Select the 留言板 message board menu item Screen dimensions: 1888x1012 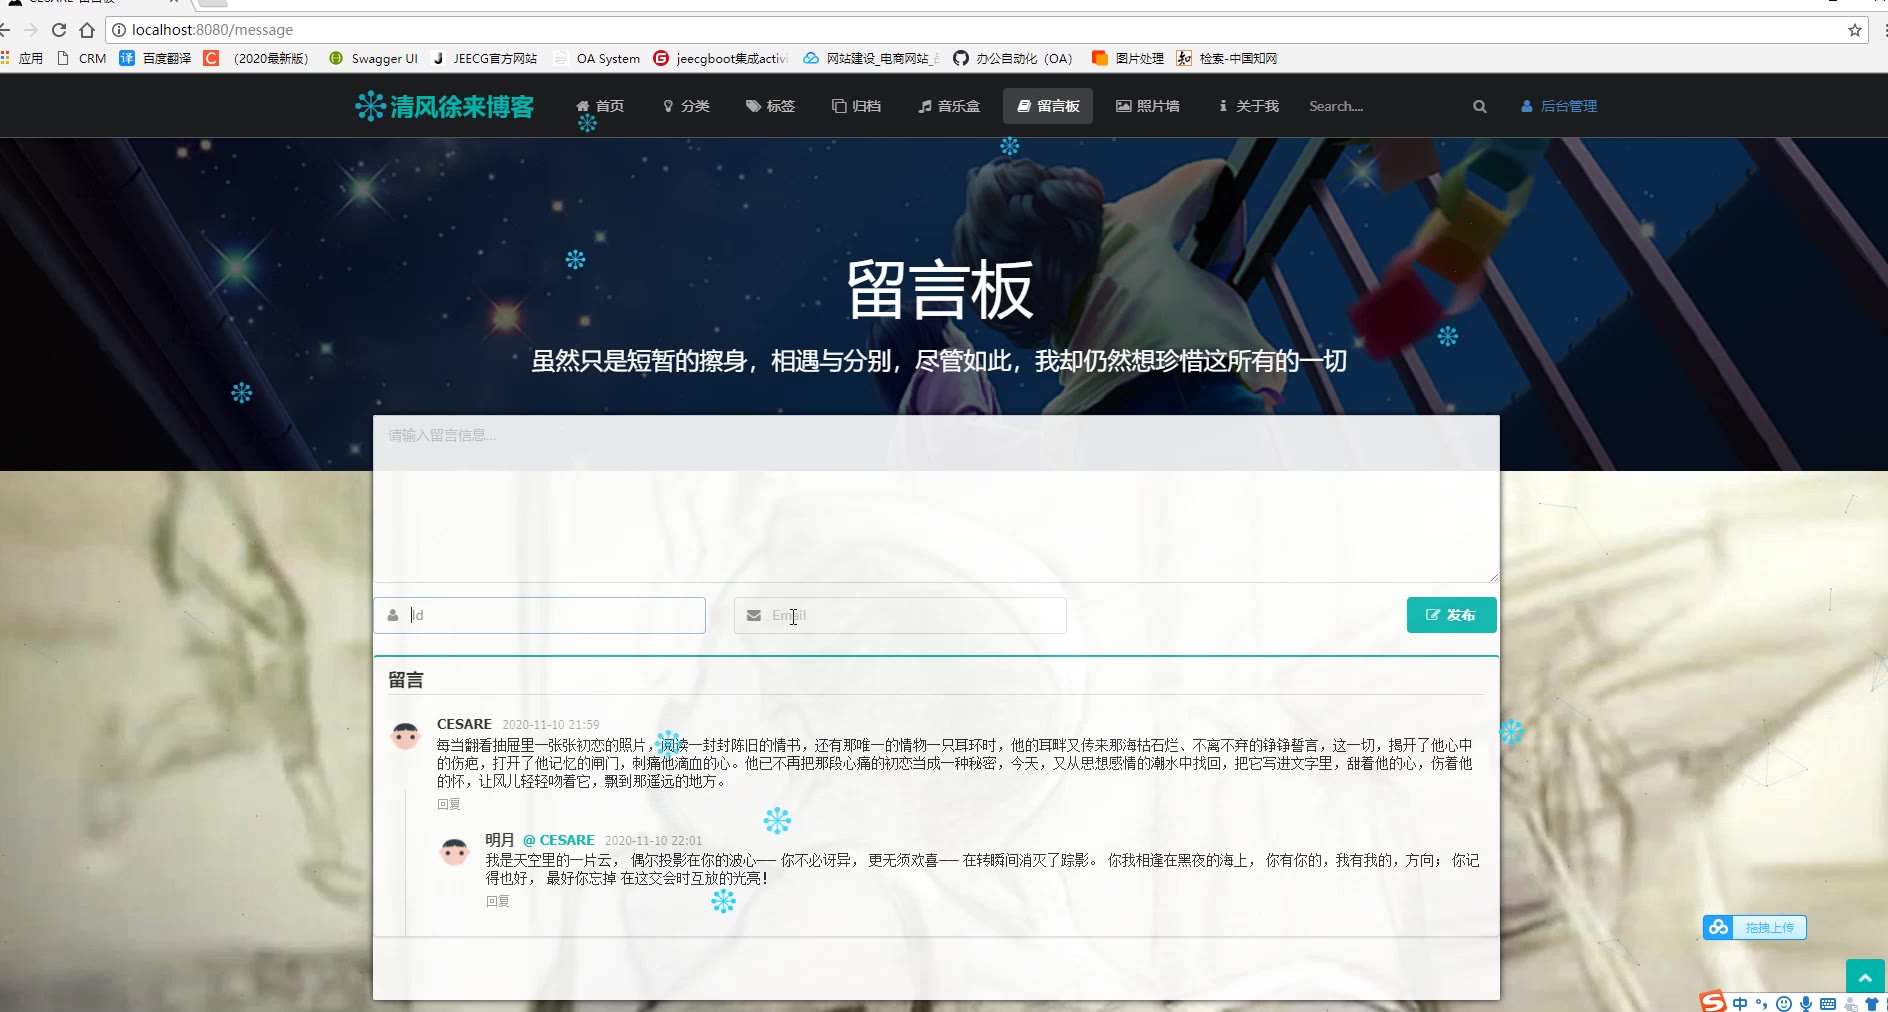click(1048, 106)
